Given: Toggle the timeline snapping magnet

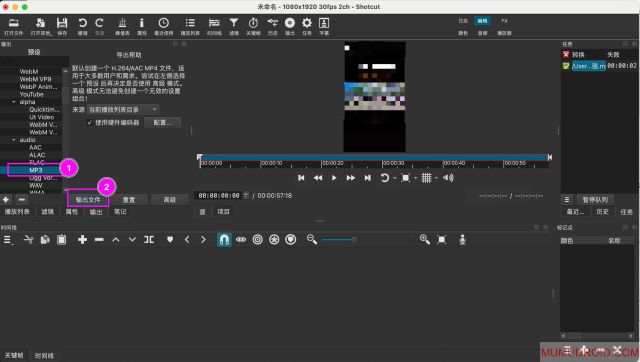Looking at the screenshot, I should coord(224,240).
